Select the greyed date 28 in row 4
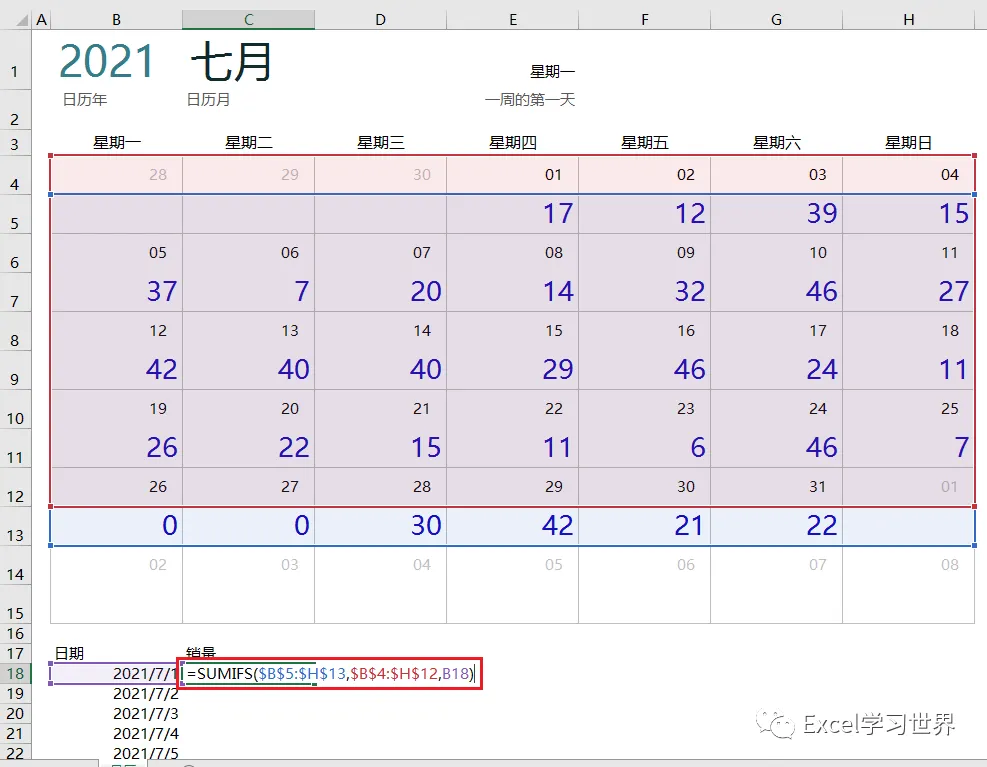987x767 pixels. click(x=116, y=175)
